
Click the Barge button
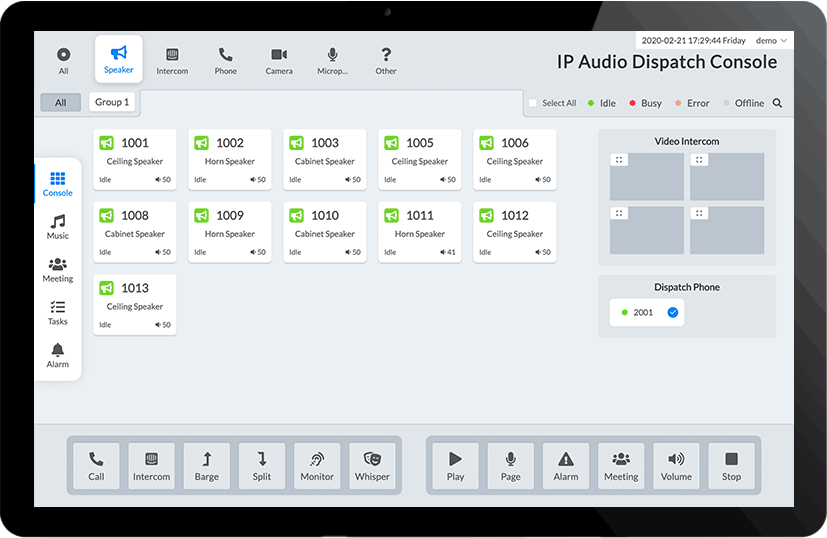[207, 466]
